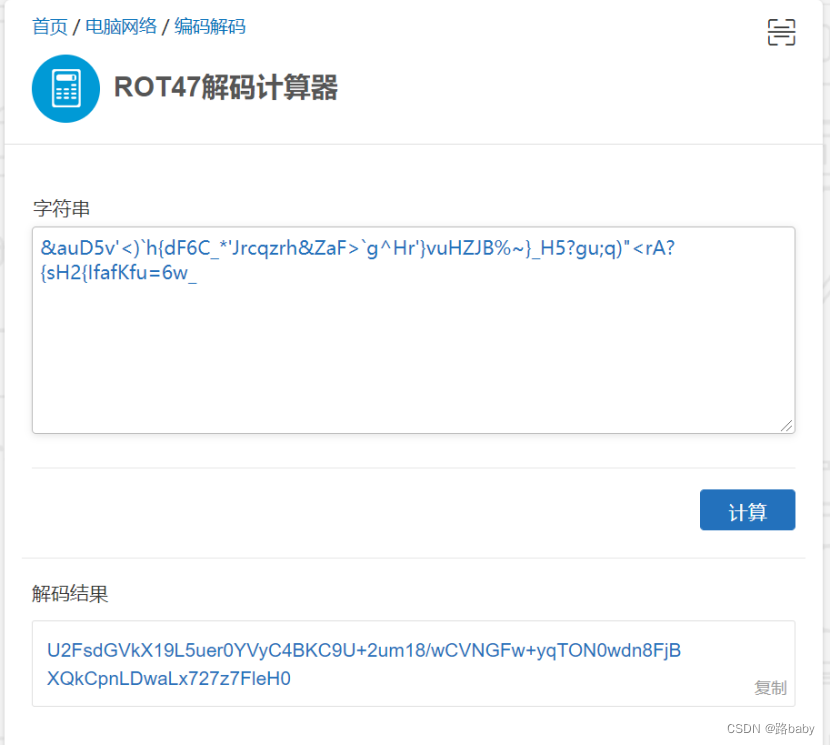The width and height of the screenshot is (830, 745).
Task: Open the 首页 breadcrumb link
Action: (50, 26)
